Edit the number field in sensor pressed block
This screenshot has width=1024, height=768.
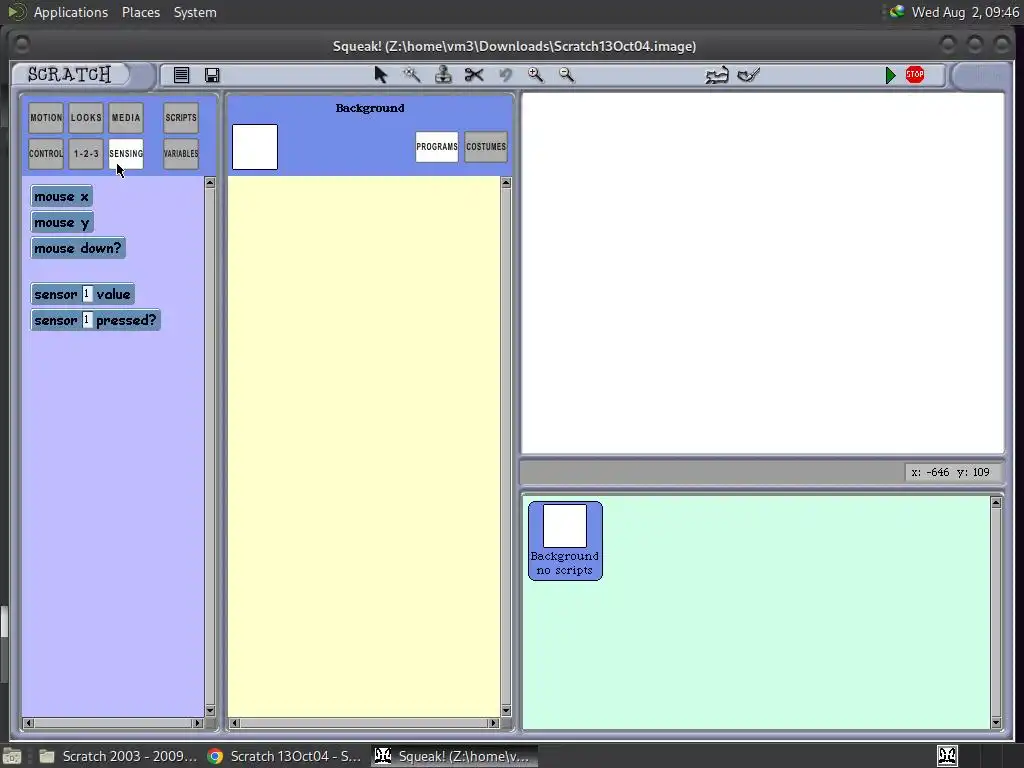pos(87,320)
